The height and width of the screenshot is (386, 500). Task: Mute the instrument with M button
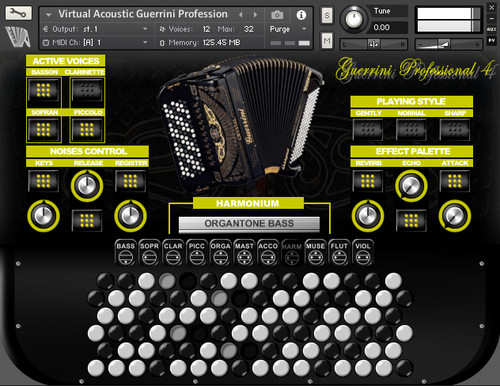(327, 41)
